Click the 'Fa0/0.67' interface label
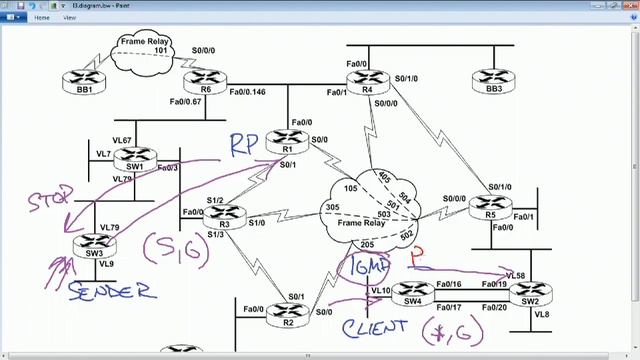This screenshot has width=640, height=360. (x=186, y=102)
